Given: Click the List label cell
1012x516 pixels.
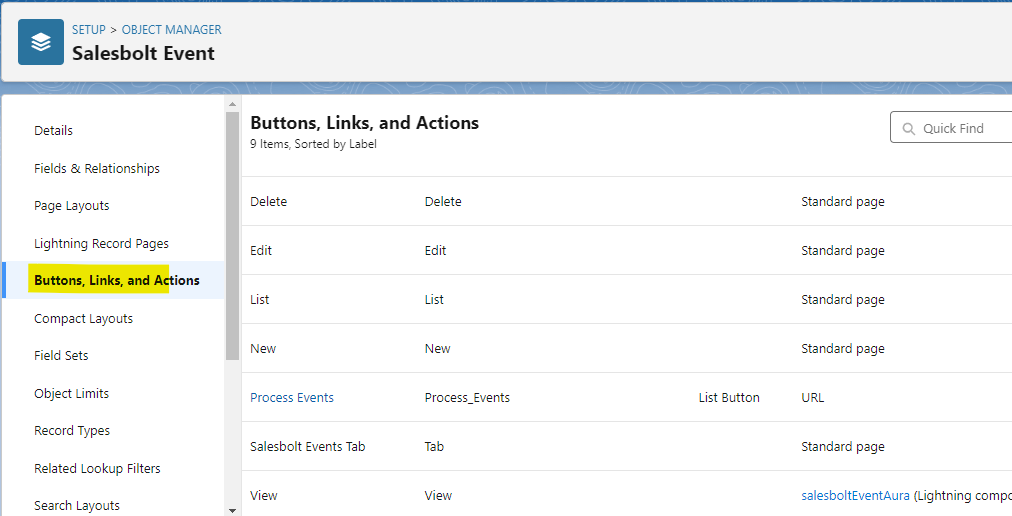Looking at the screenshot, I should pos(259,300).
